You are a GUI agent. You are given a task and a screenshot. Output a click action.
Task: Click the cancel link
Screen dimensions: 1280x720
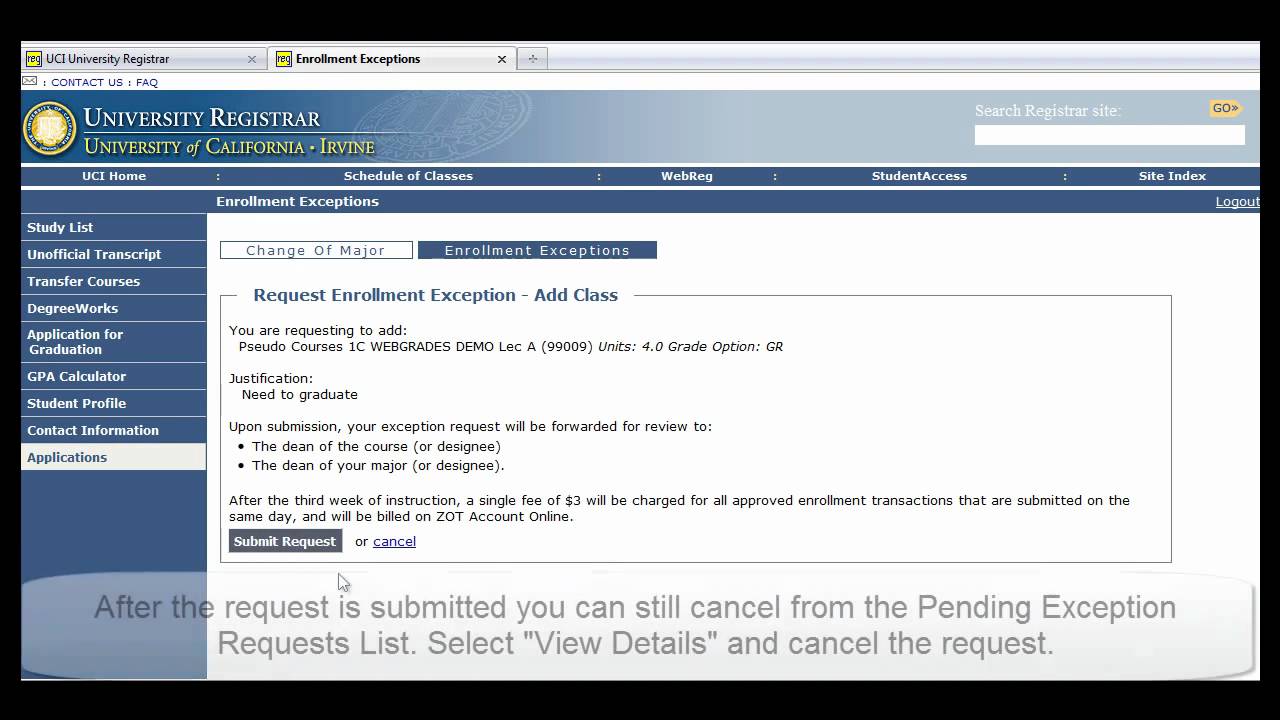(394, 541)
